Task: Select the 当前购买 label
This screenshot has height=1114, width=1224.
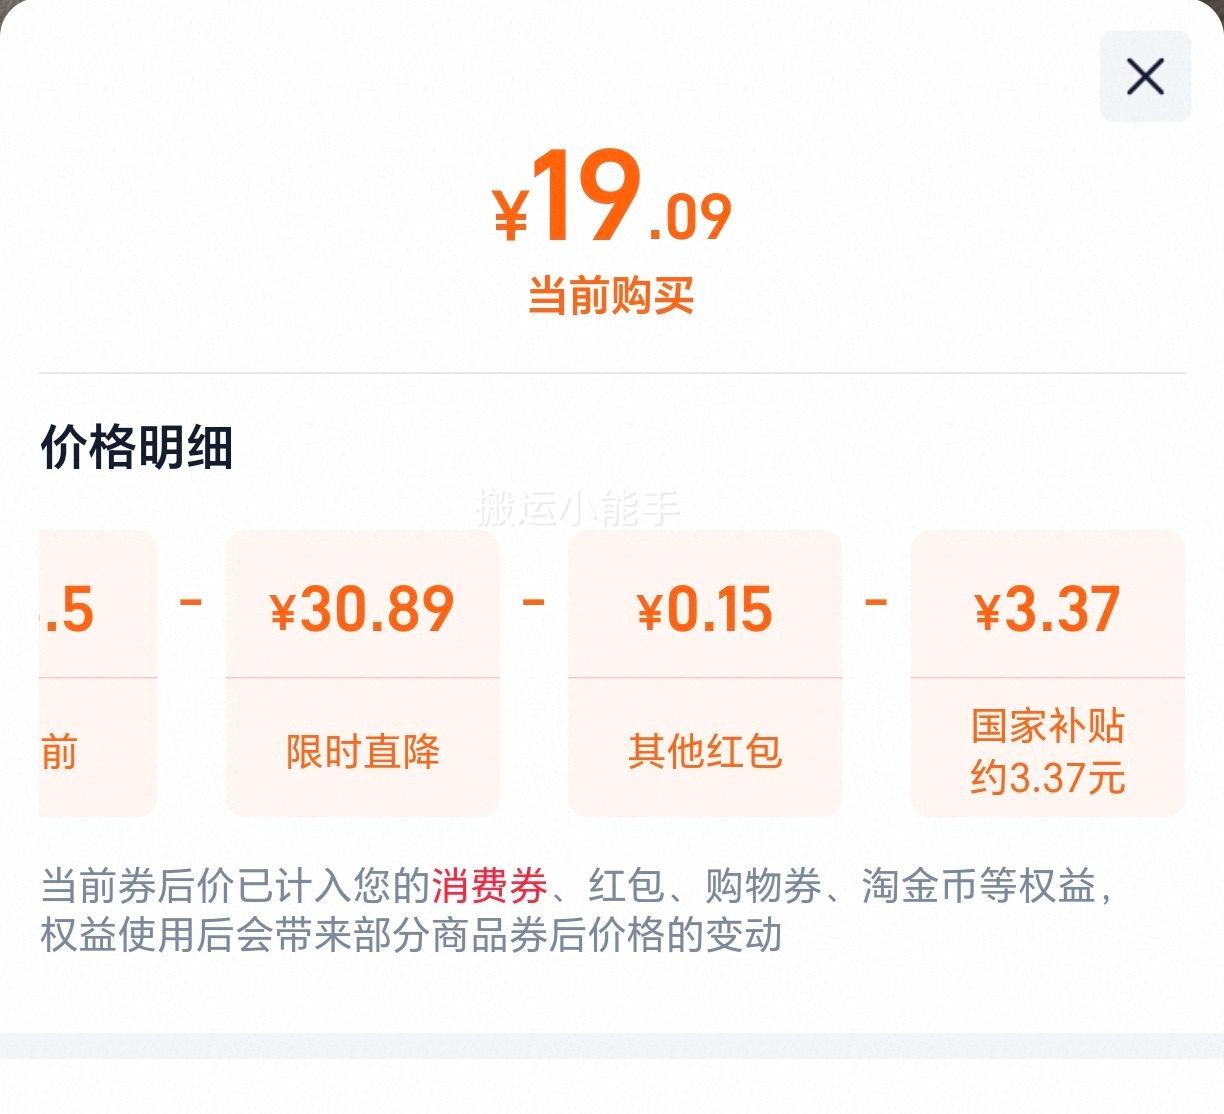Action: tap(611, 296)
